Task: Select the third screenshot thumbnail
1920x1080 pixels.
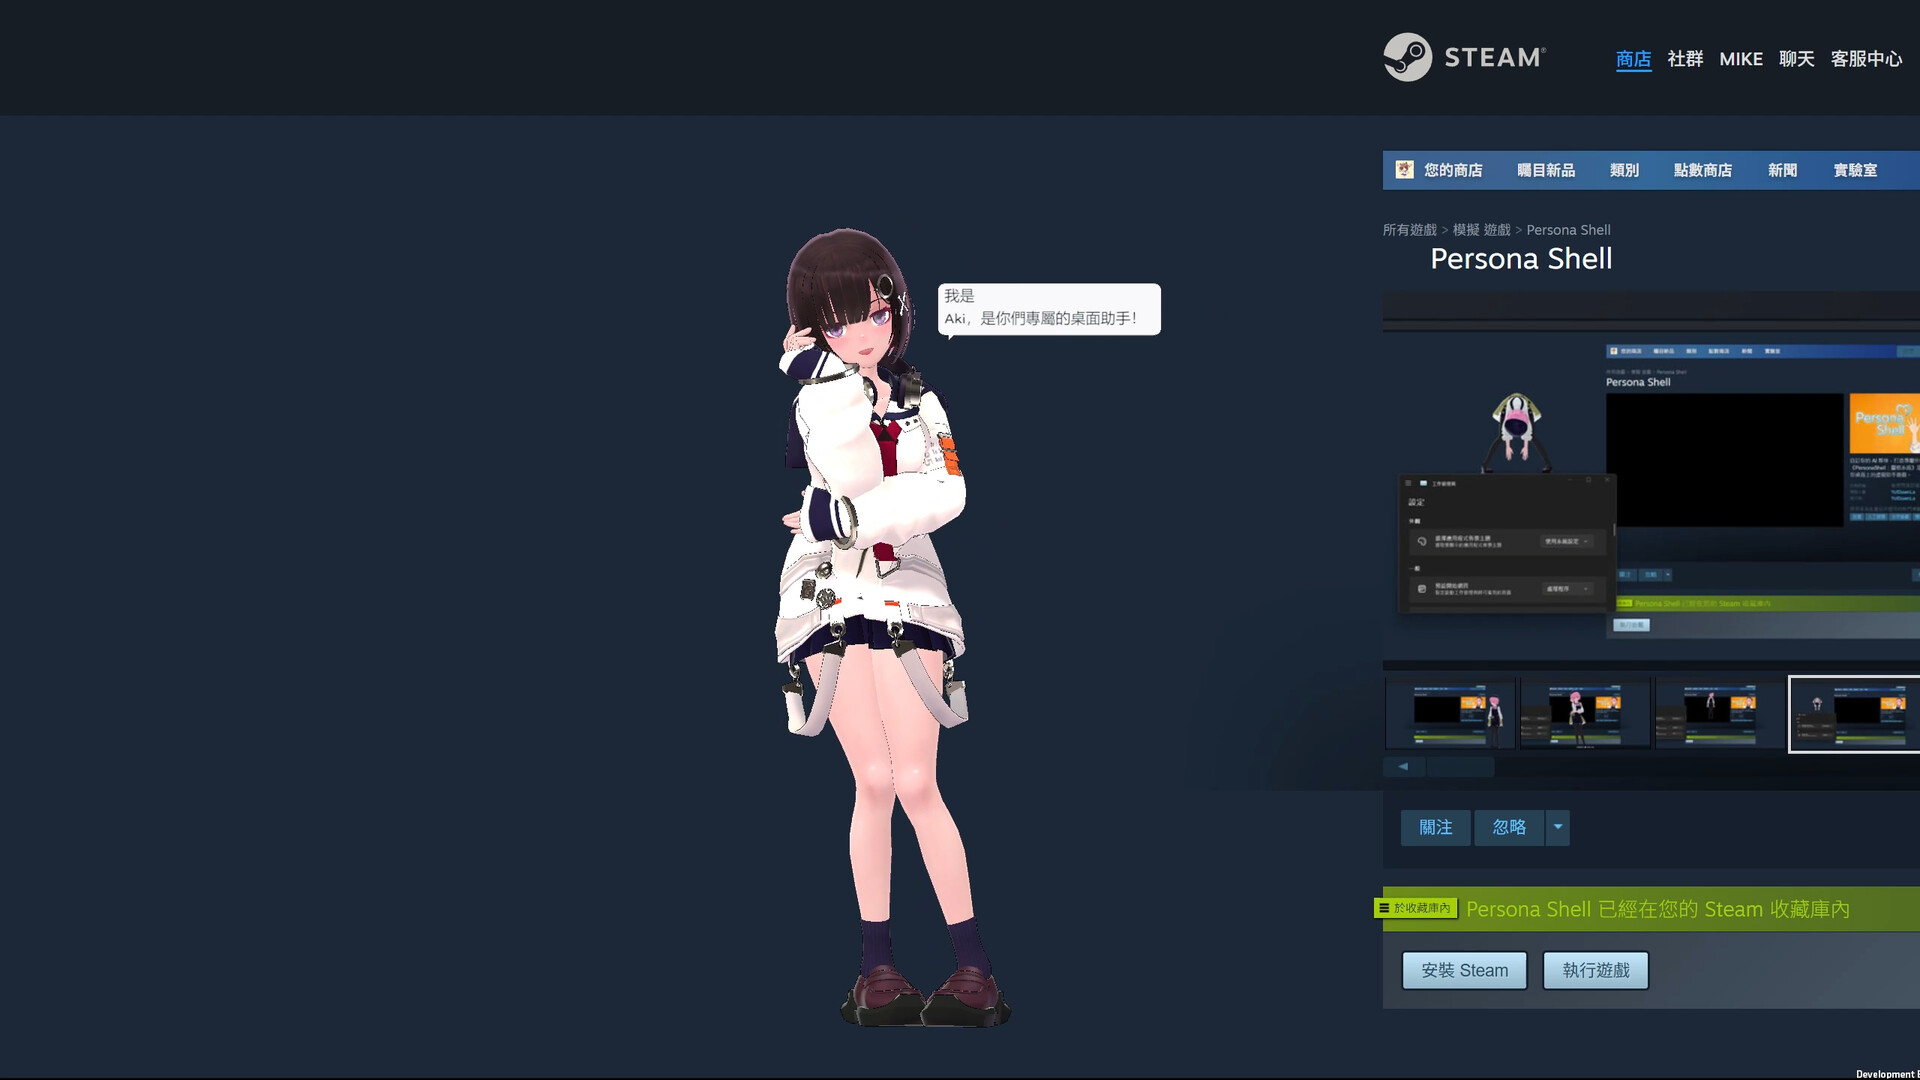Action: click(x=1720, y=714)
